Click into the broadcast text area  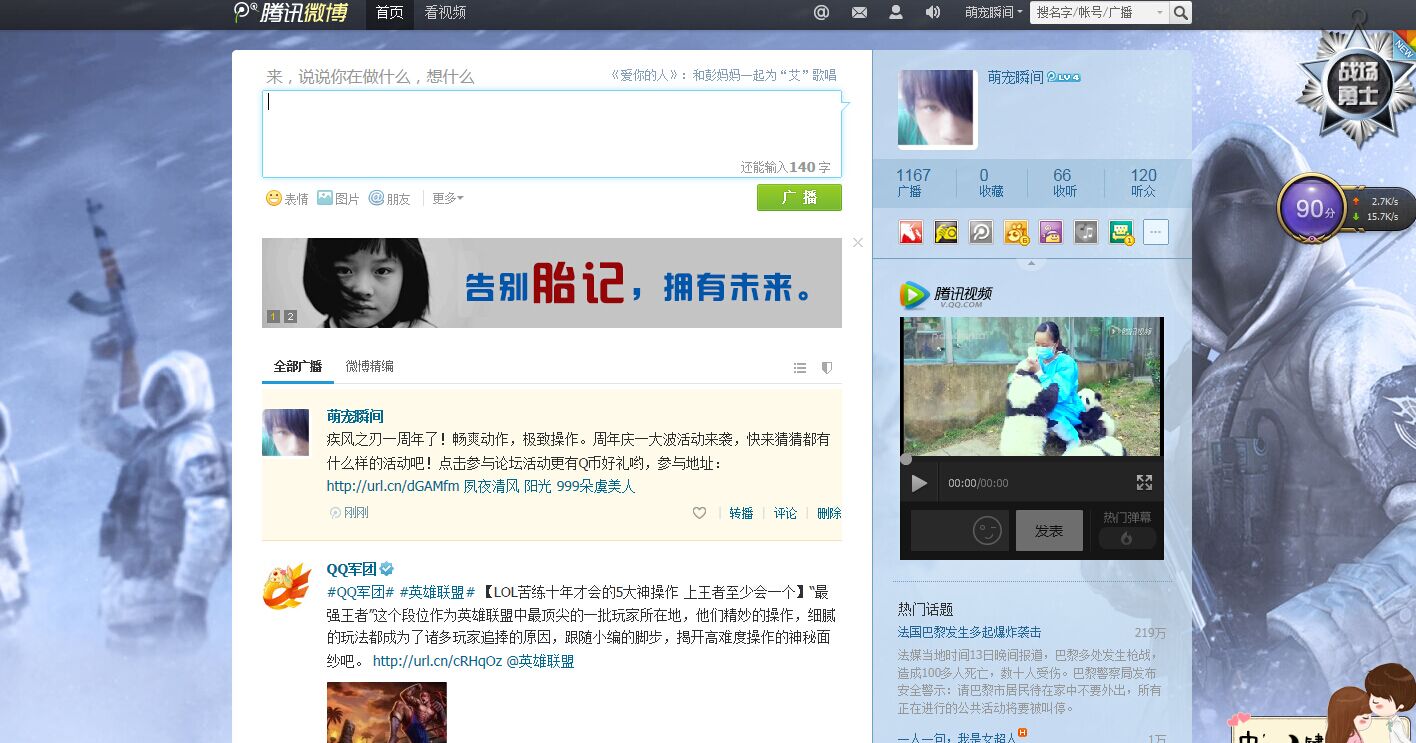point(552,133)
